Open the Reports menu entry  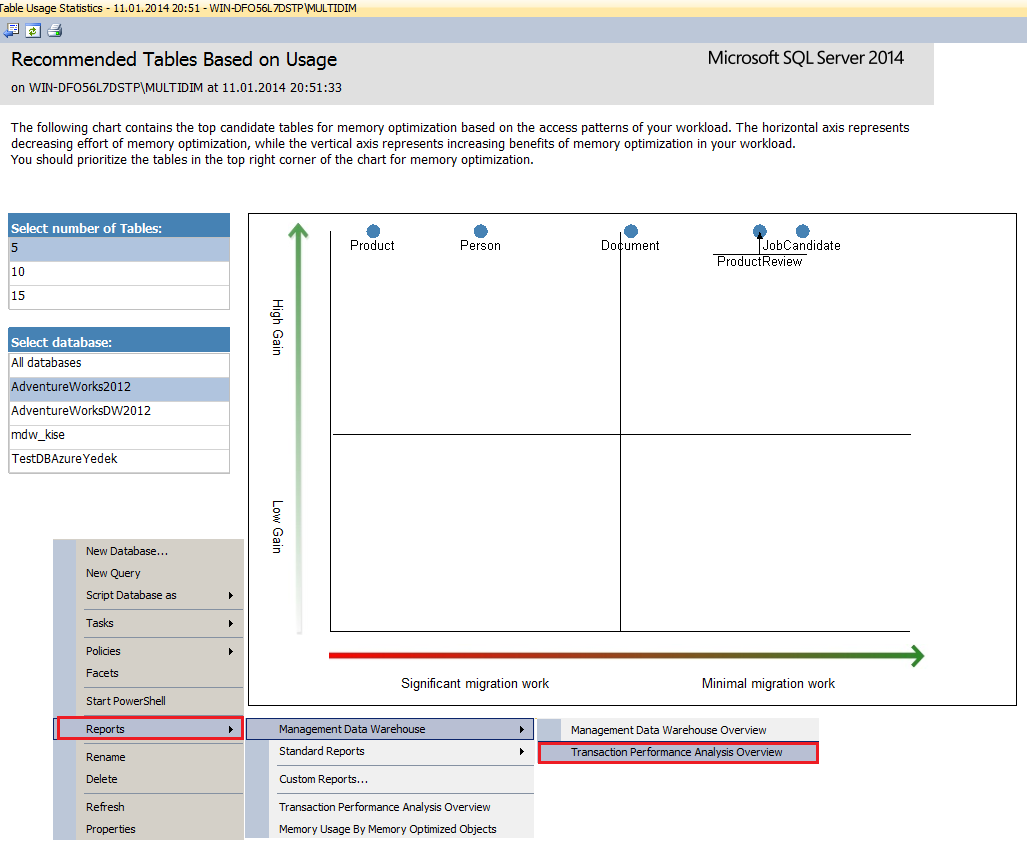[x=151, y=729]
